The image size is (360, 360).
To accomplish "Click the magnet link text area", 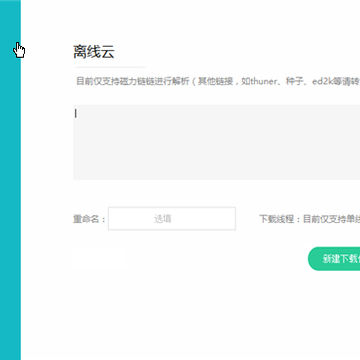I will (217, 142).
